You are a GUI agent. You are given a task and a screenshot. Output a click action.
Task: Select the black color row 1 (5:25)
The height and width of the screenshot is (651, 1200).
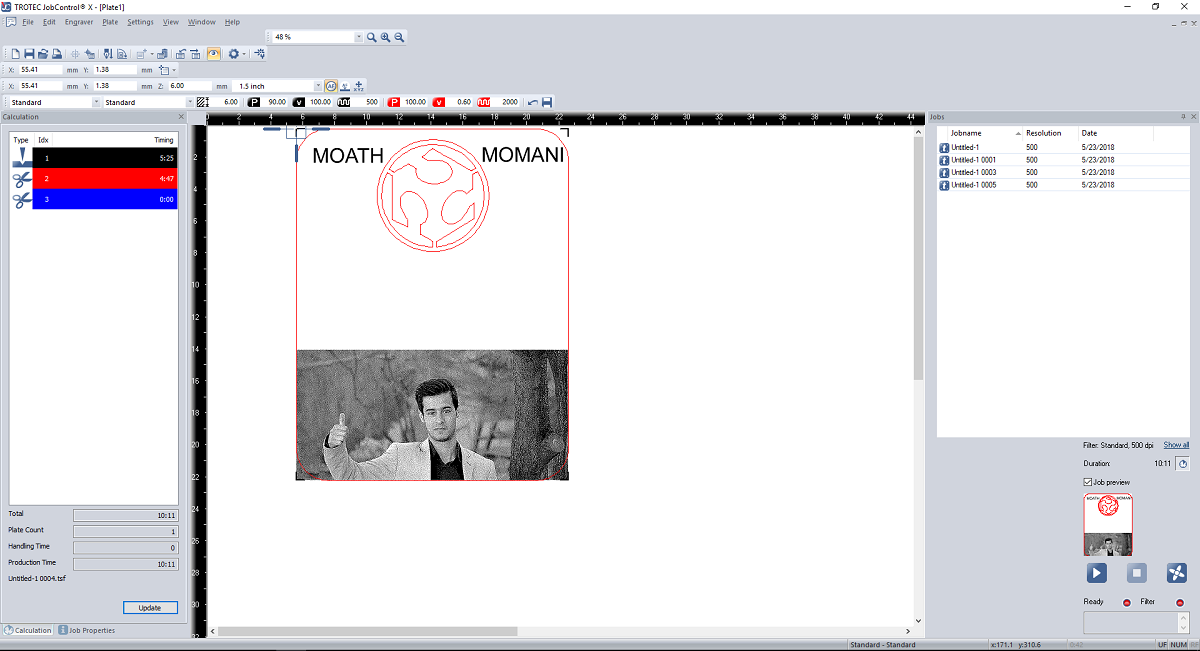click(105, 158)
